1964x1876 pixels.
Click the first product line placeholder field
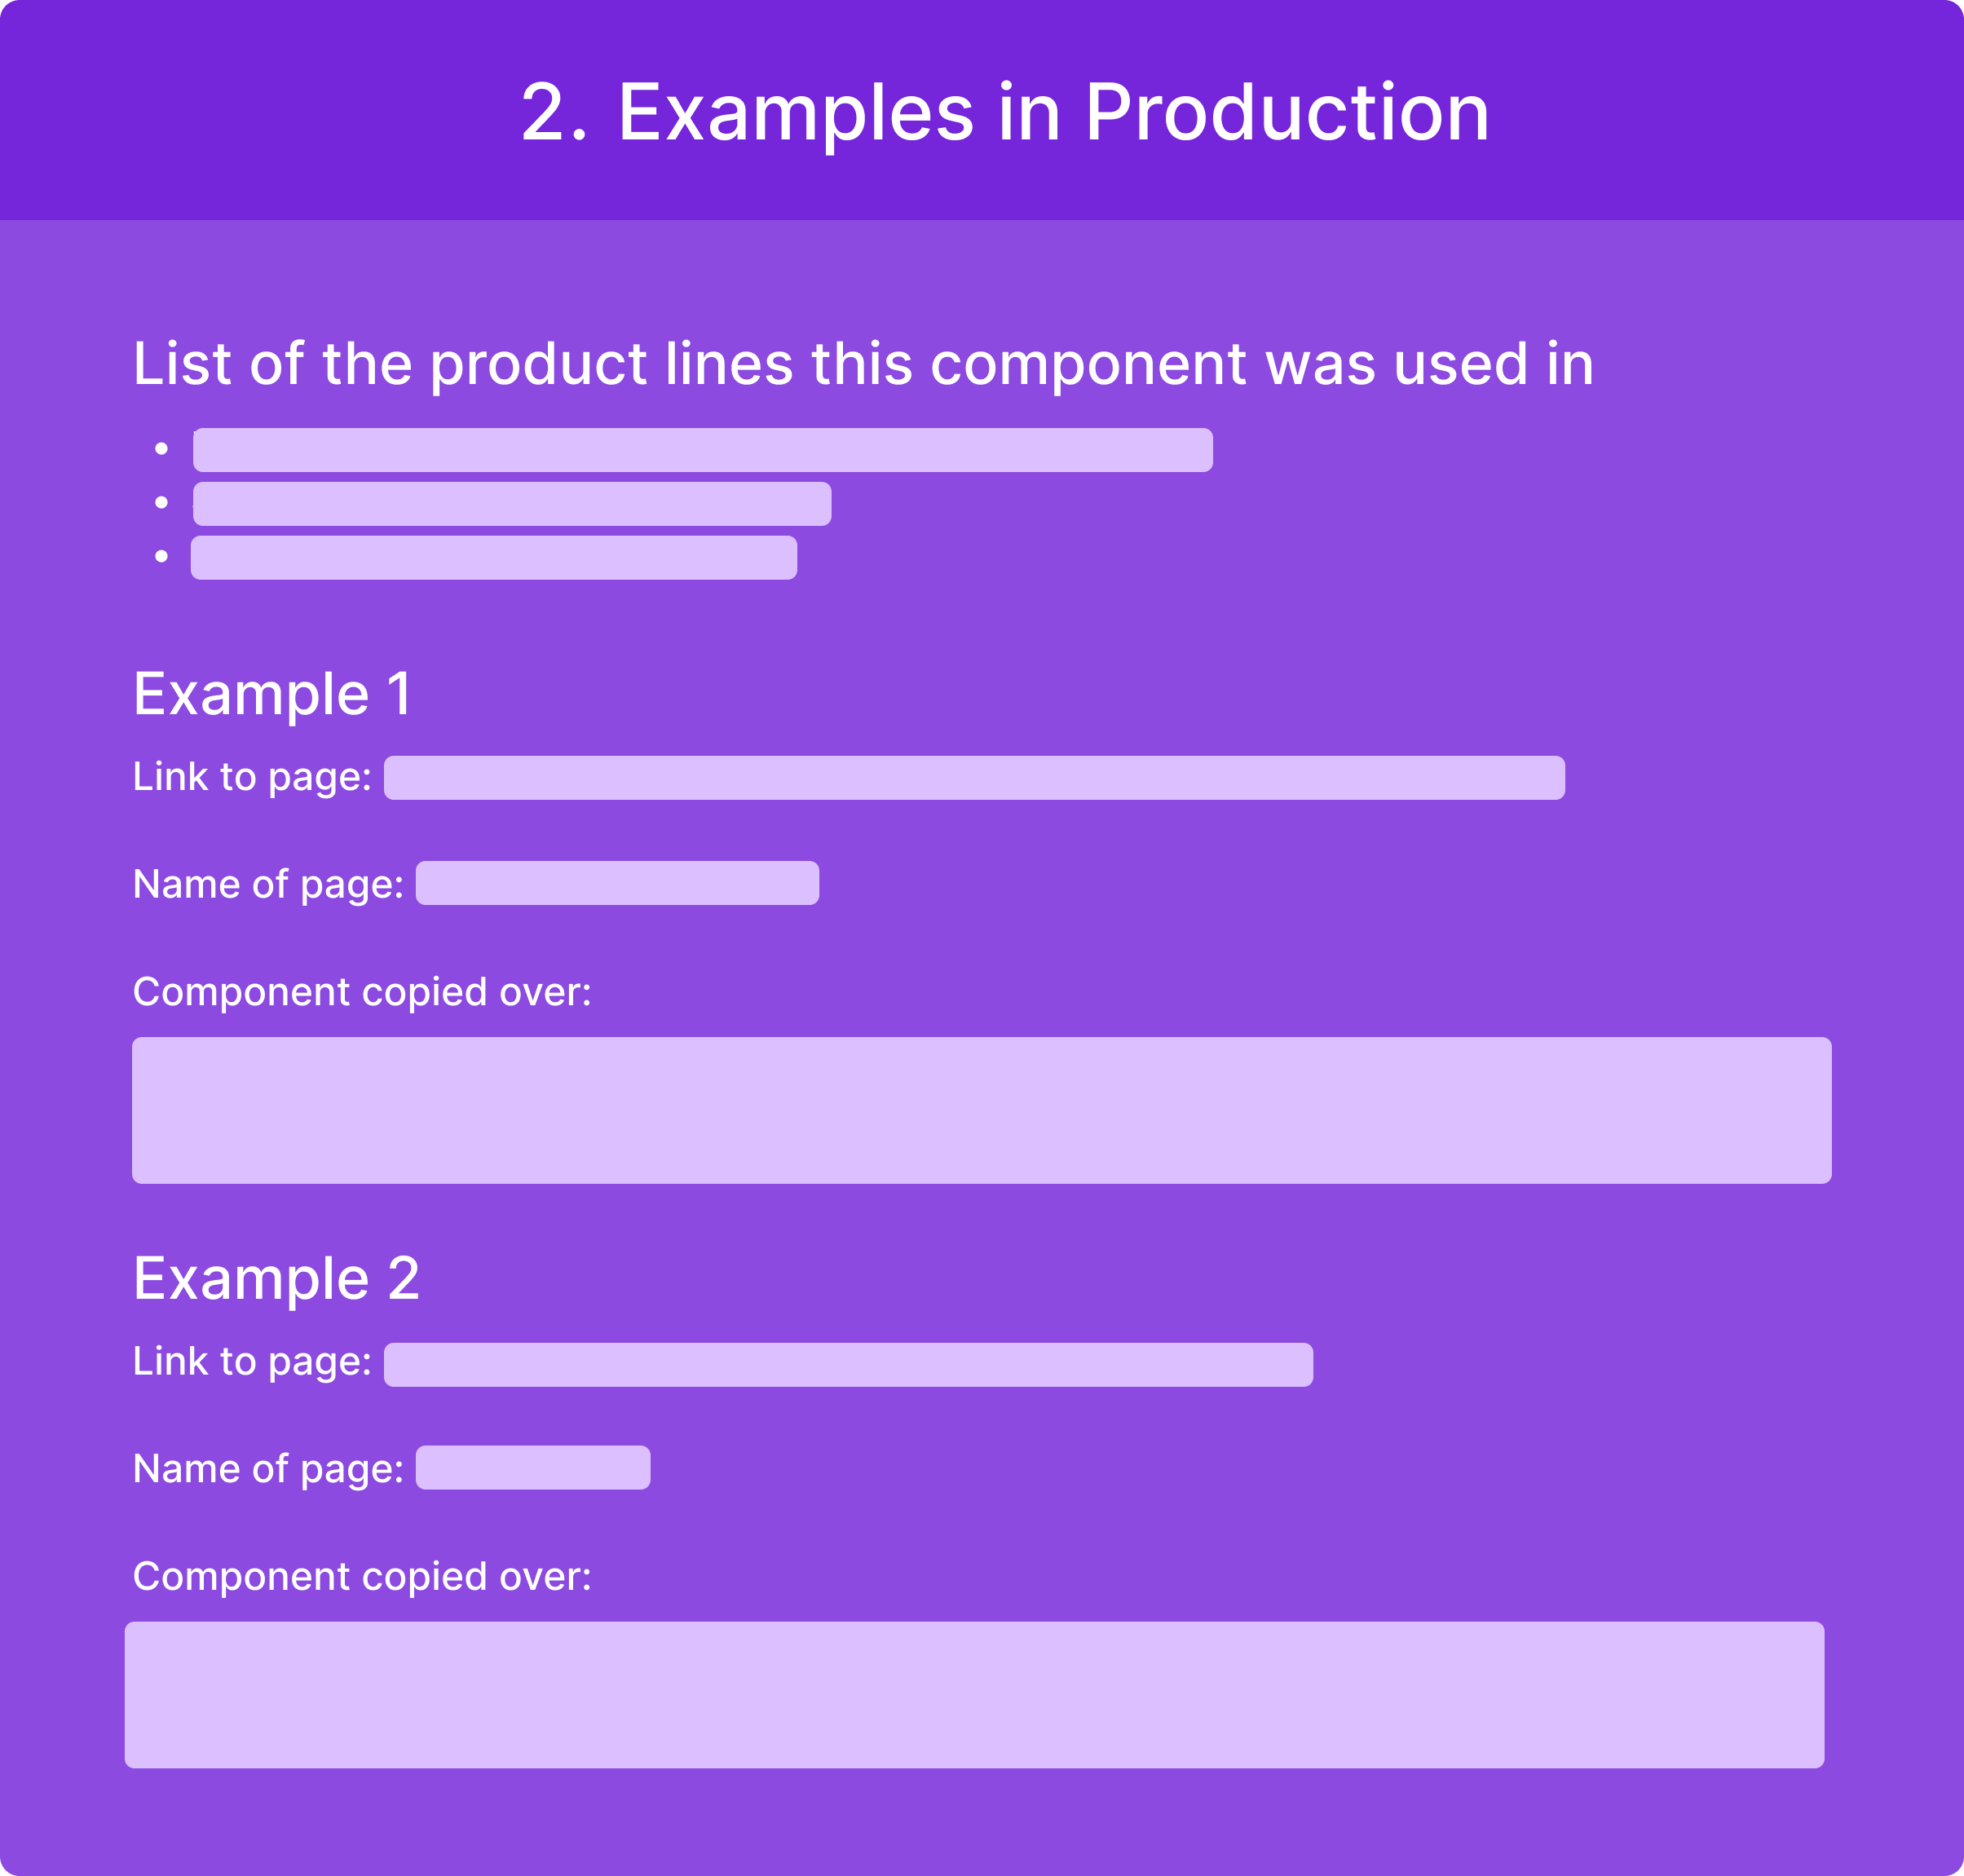(x=703, y=450)
